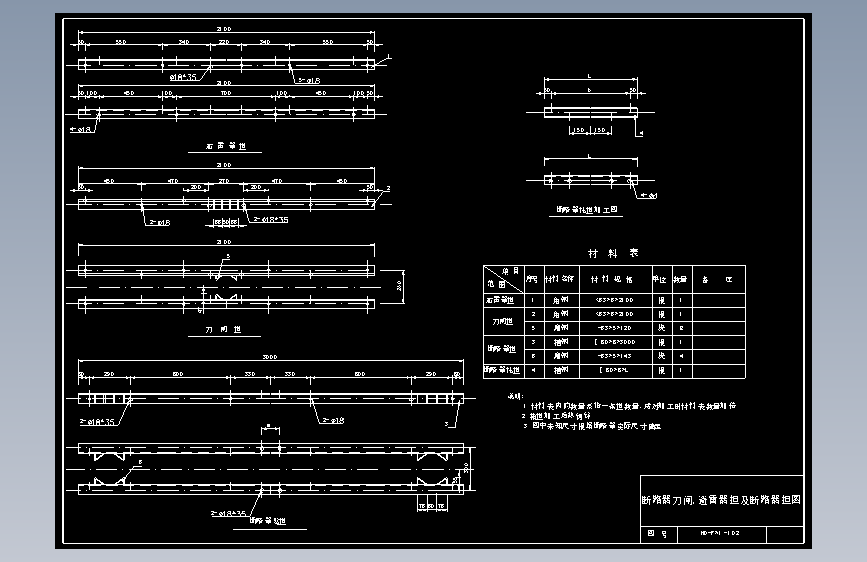Click the 3000 overall length dimension
This screenshot has height=562, width=867.
point(270,357)
